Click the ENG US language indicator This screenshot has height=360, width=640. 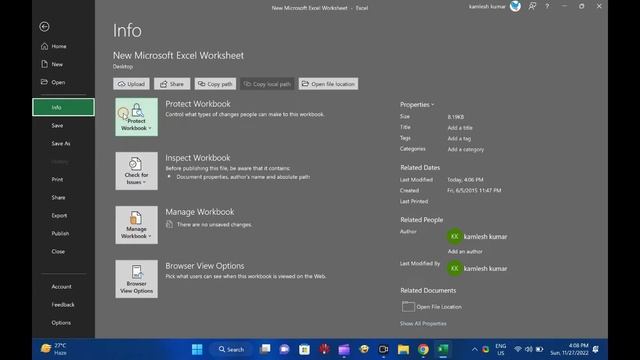click(x=501, y=349)
